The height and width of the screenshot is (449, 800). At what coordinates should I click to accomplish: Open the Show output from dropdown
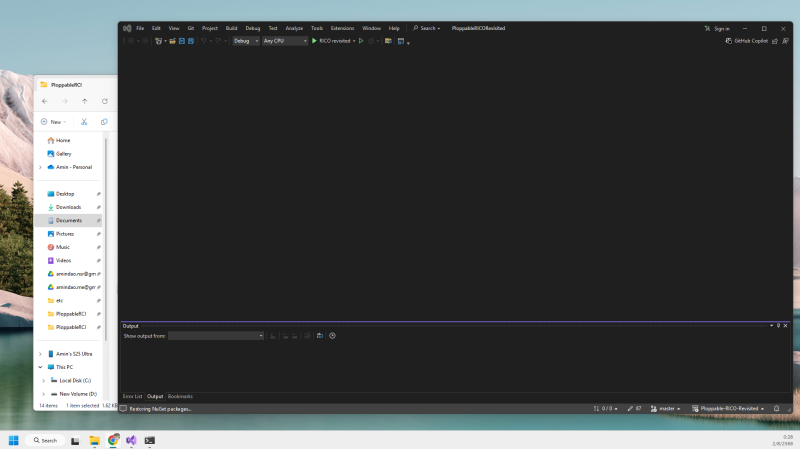click(x=216, y=336)
